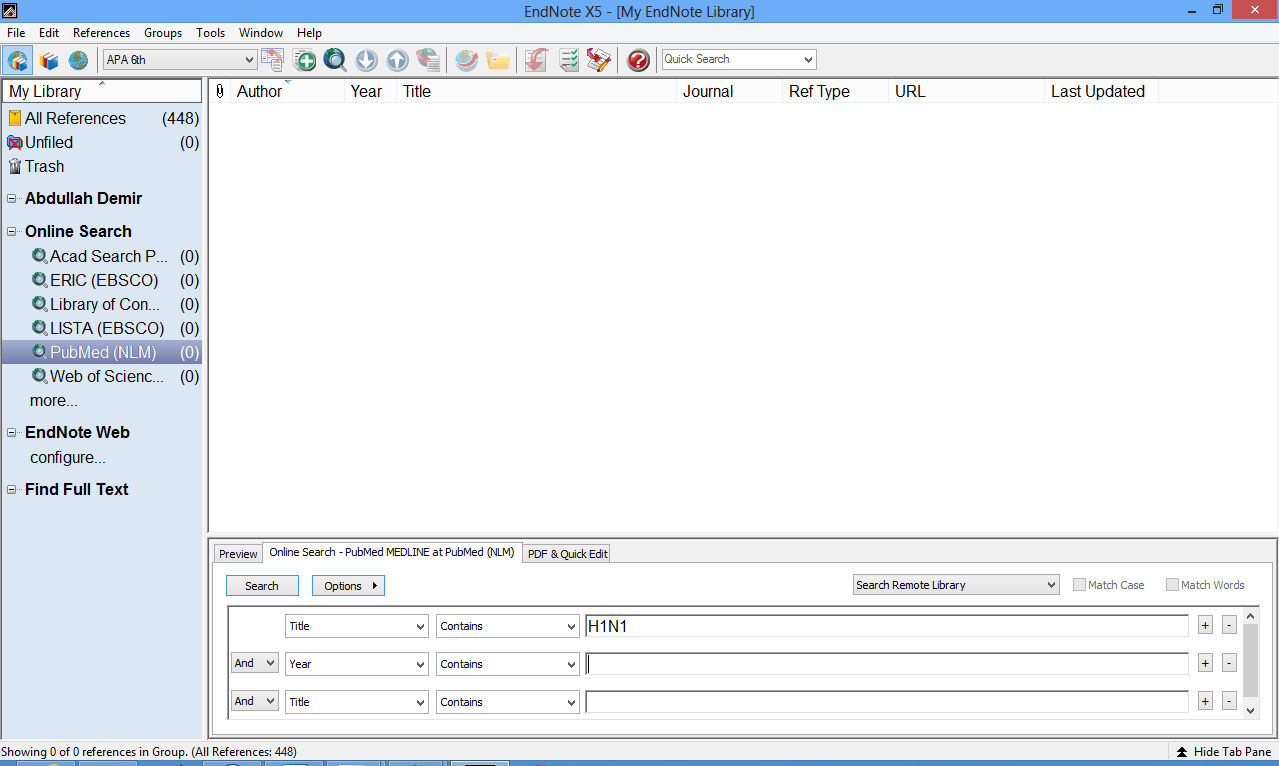The image size is (1279, 766).
Task: Open the Tools menu
Action: click(x=211, y=33)
